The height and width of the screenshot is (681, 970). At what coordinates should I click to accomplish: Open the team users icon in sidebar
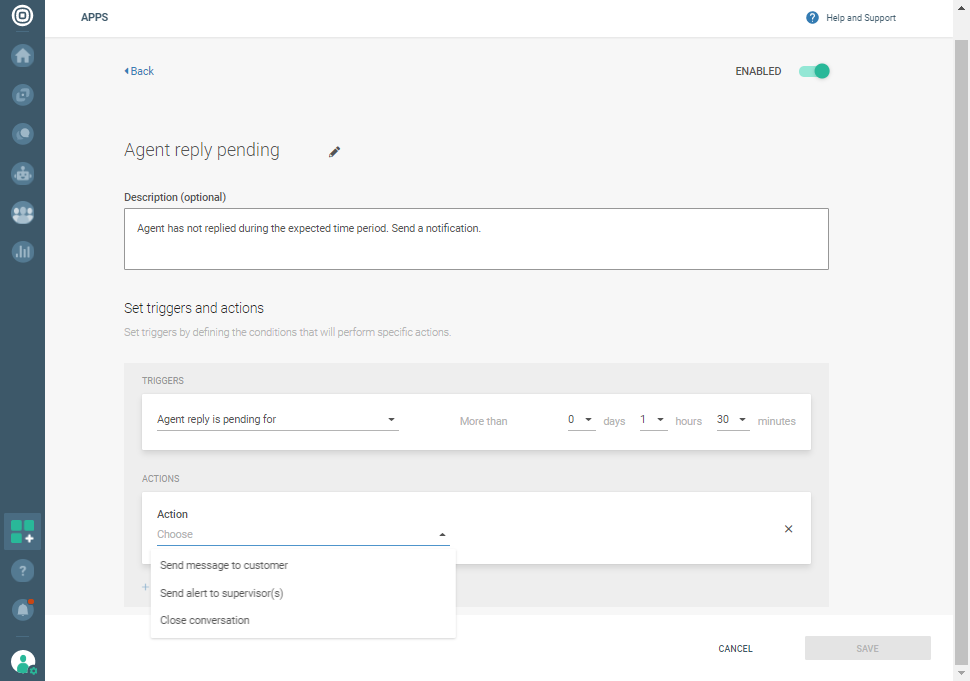click(22, 213)
